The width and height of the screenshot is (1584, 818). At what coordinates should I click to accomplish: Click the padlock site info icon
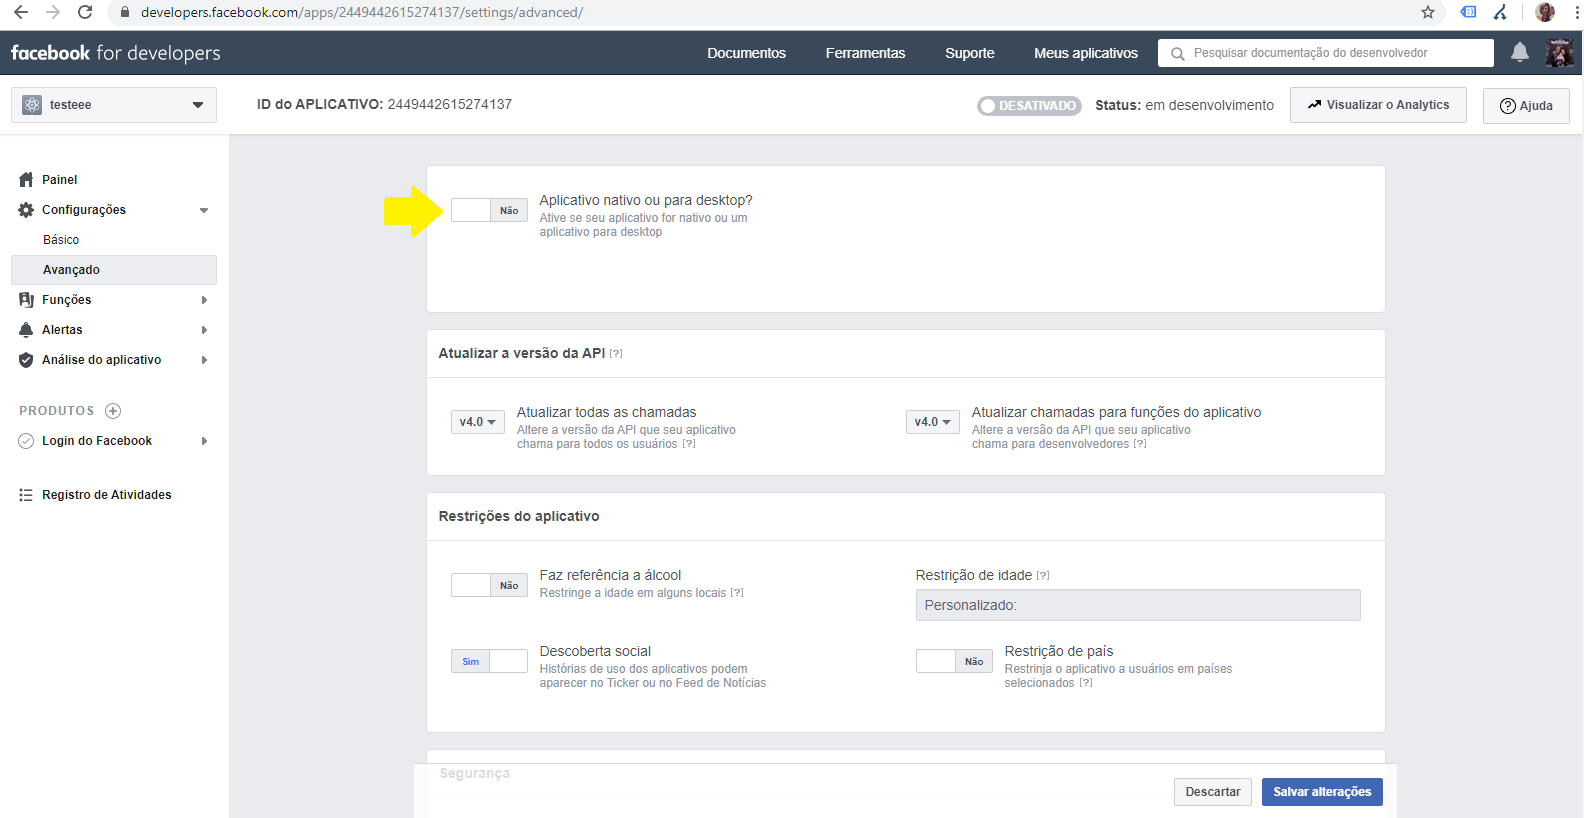coord(125,12)
